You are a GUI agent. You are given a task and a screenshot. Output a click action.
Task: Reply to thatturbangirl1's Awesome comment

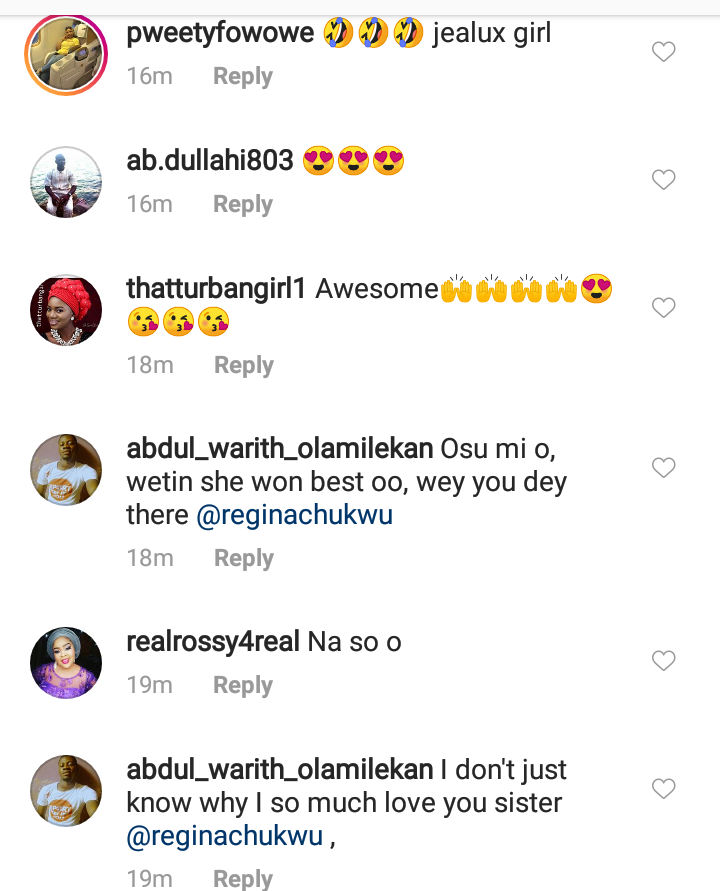click(x=244, y=366)
